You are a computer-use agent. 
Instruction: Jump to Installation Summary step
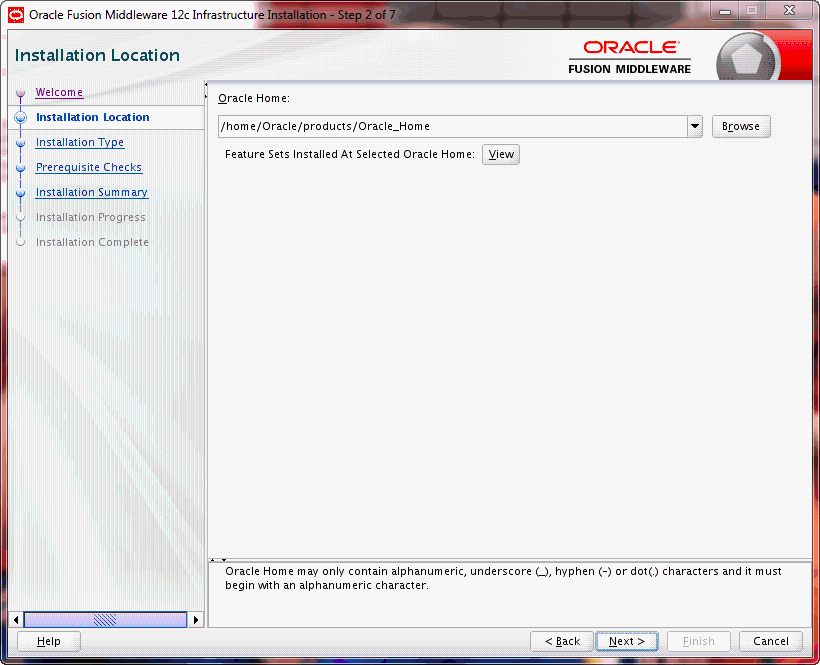click(x=92, y=192)
